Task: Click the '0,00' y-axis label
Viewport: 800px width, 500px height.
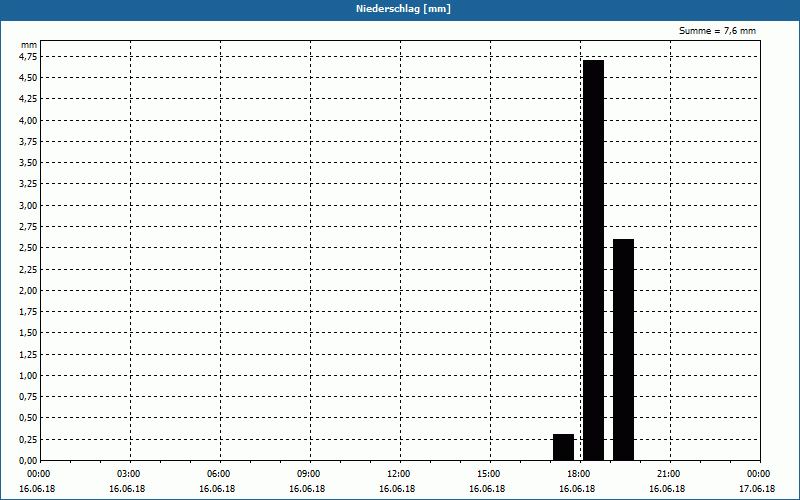Action: (x=28, y=461)
